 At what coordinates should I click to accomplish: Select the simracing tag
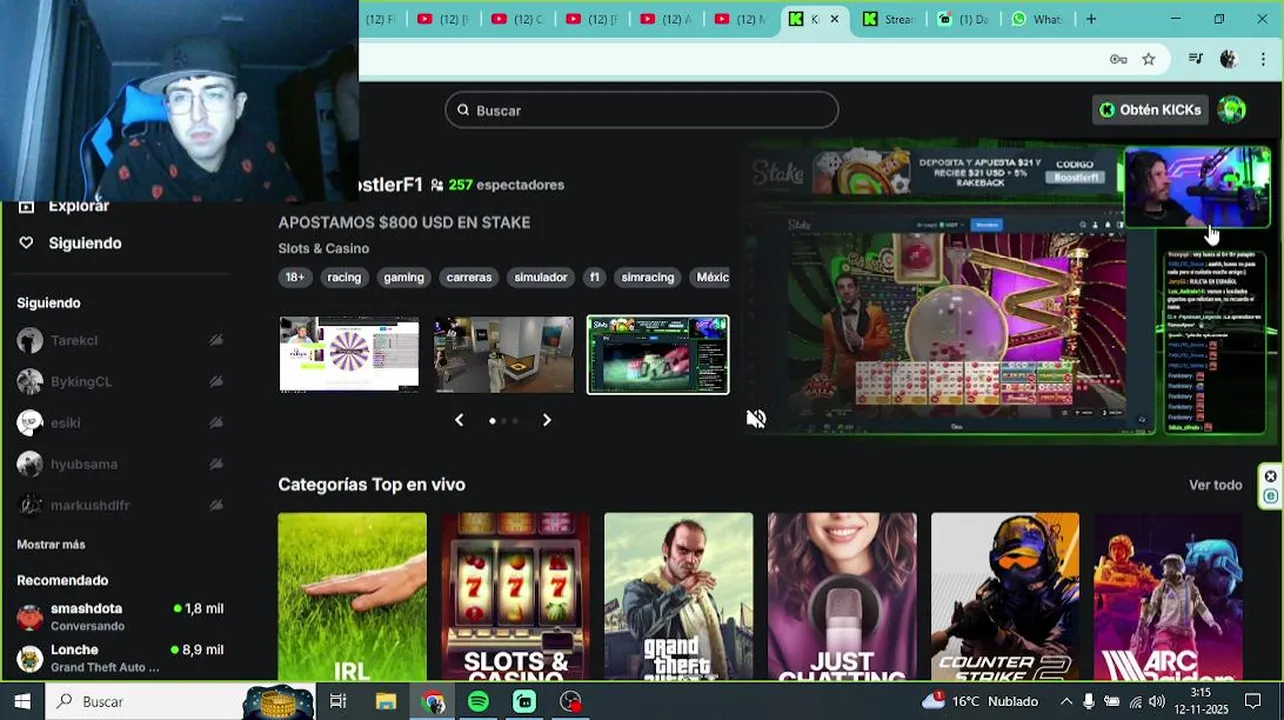click(x=648, y=277)
